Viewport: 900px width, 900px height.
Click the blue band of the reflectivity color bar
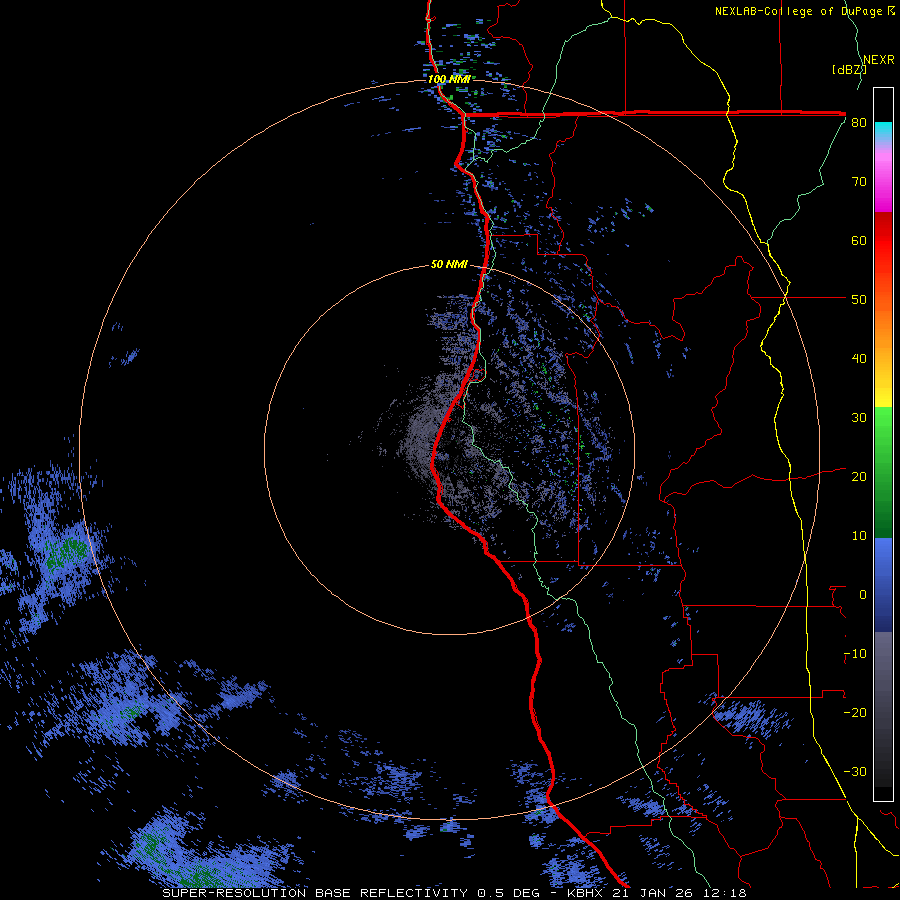(883, 585)
